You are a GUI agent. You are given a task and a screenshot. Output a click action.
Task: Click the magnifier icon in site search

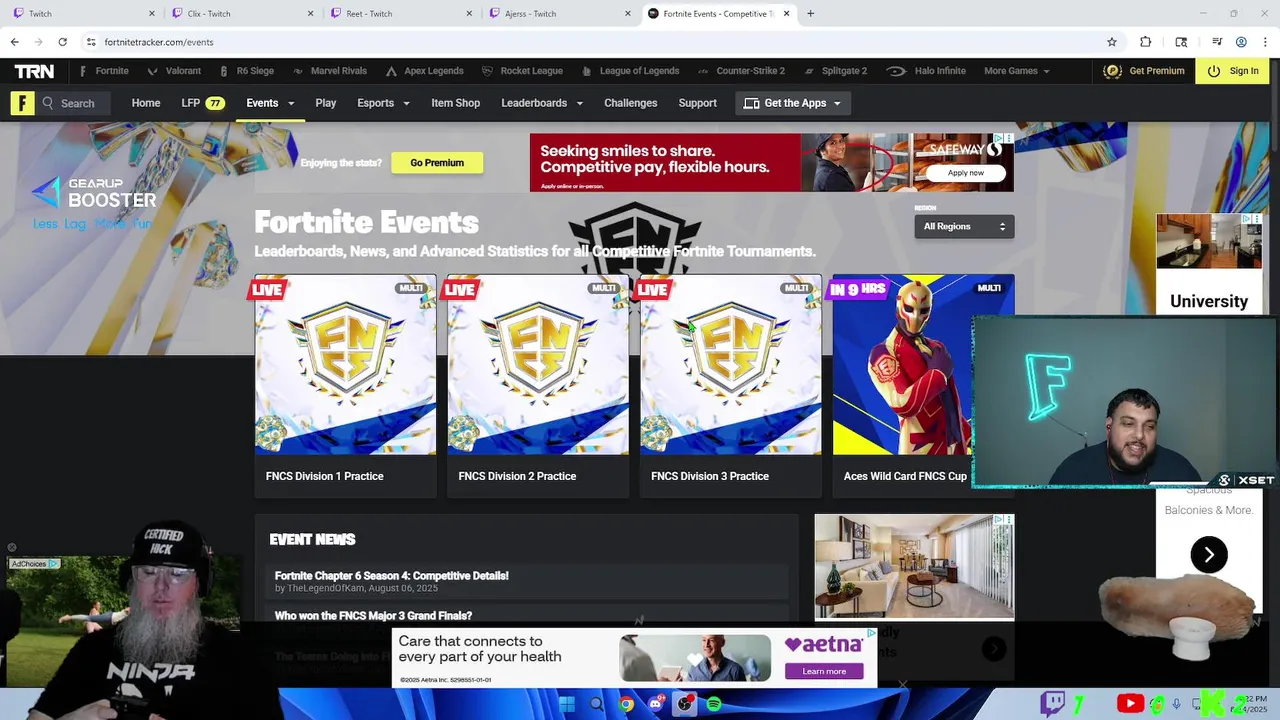(48, 103)
